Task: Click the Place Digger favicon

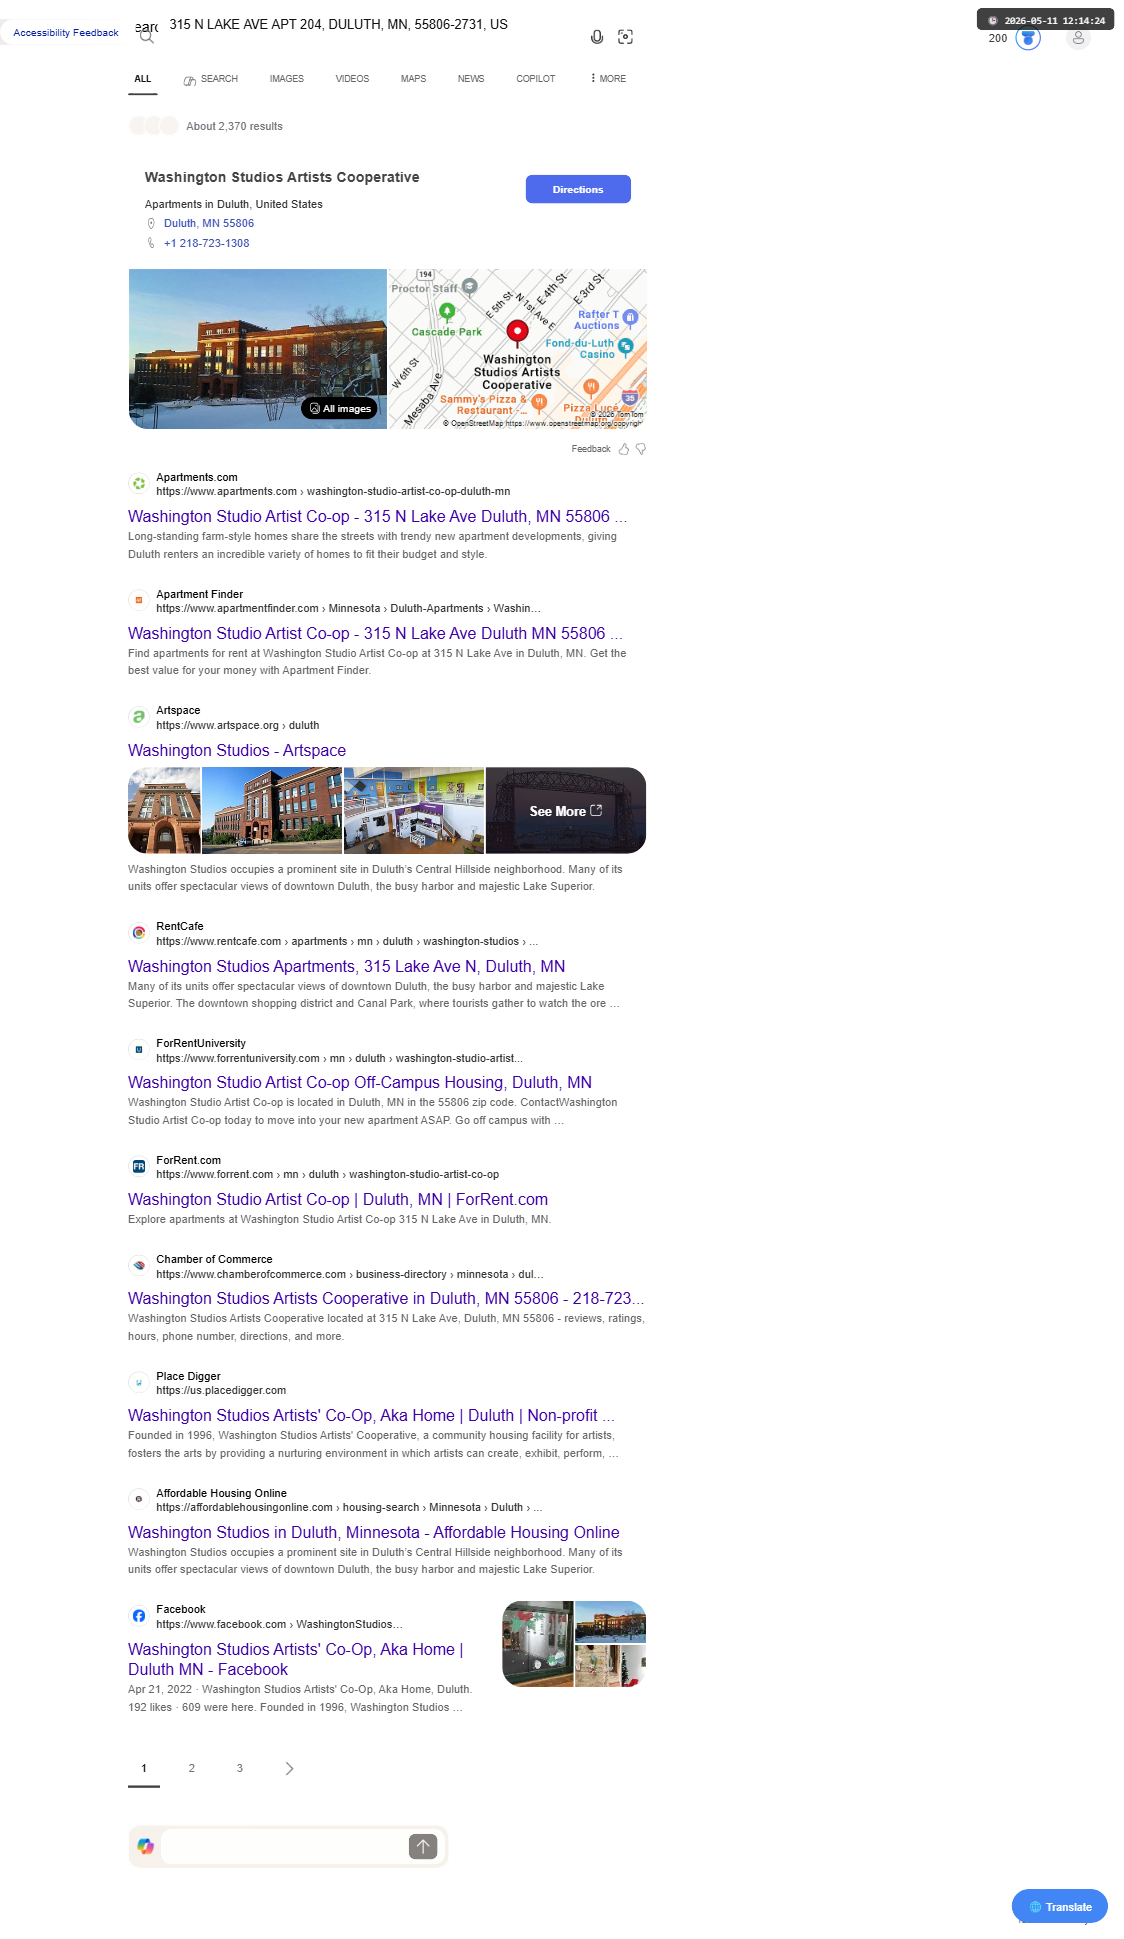Action: point(139,1383)
